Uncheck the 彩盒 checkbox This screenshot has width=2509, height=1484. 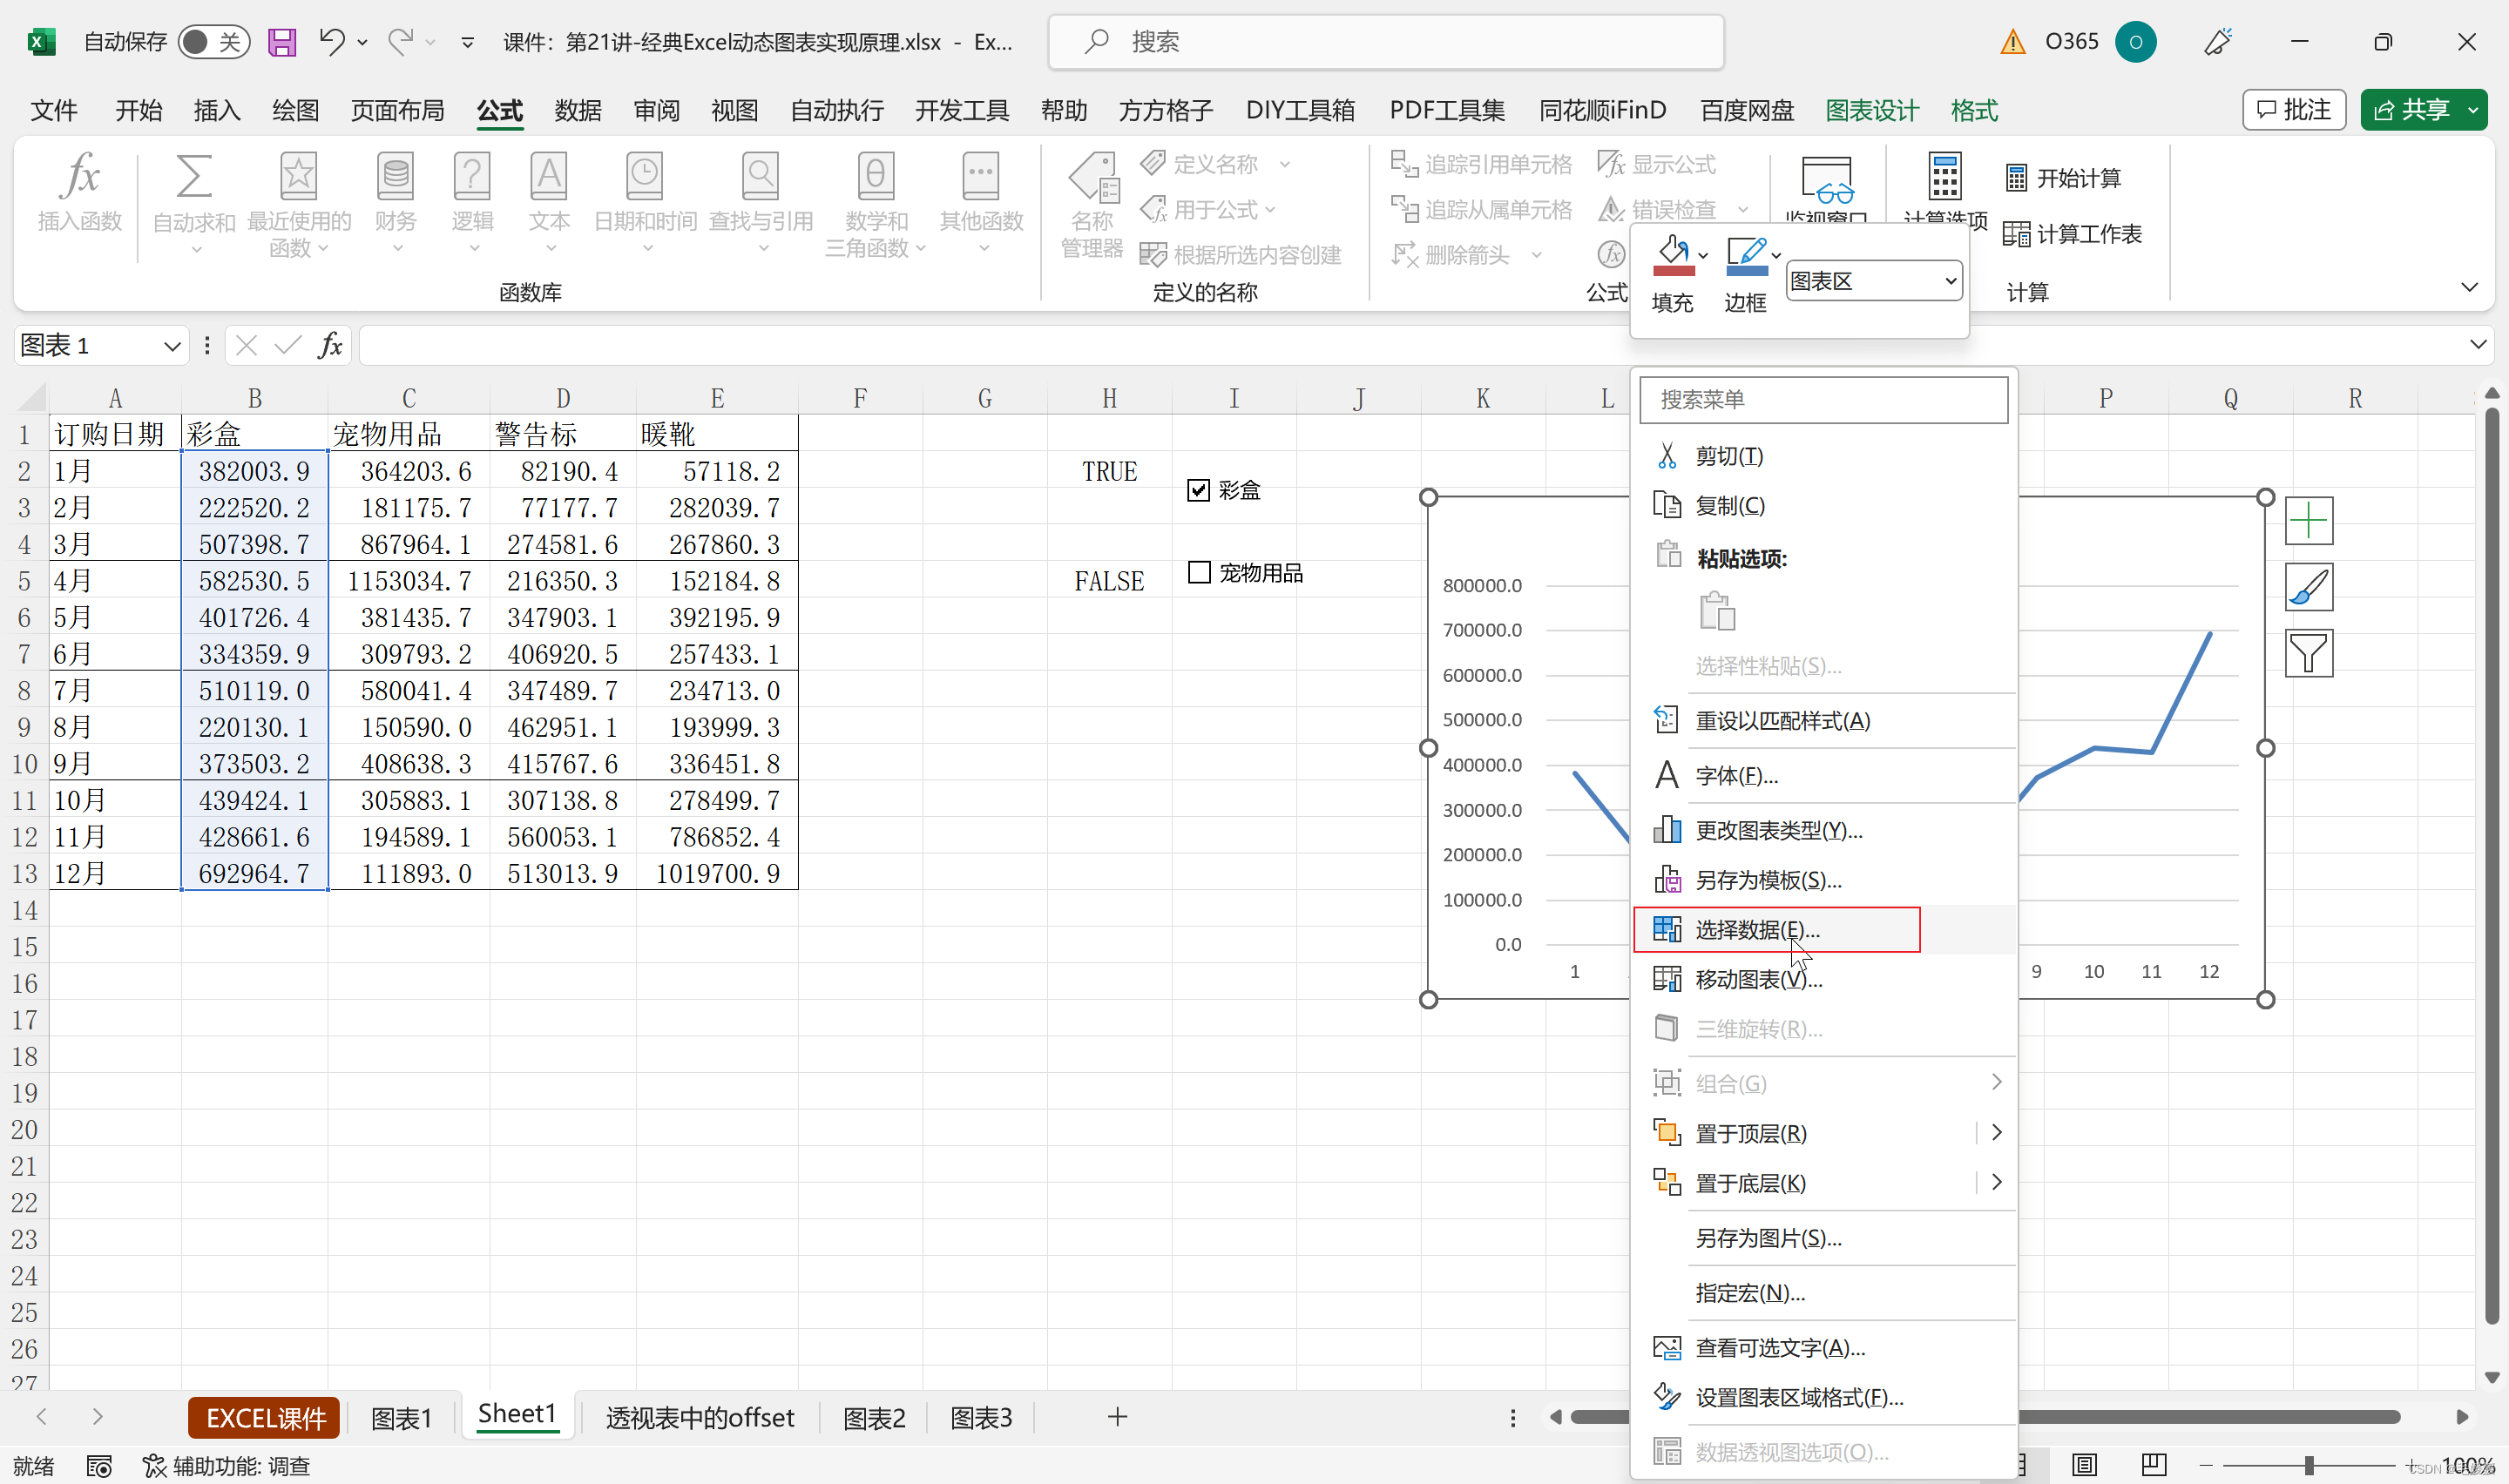[x=1198, y=490]
